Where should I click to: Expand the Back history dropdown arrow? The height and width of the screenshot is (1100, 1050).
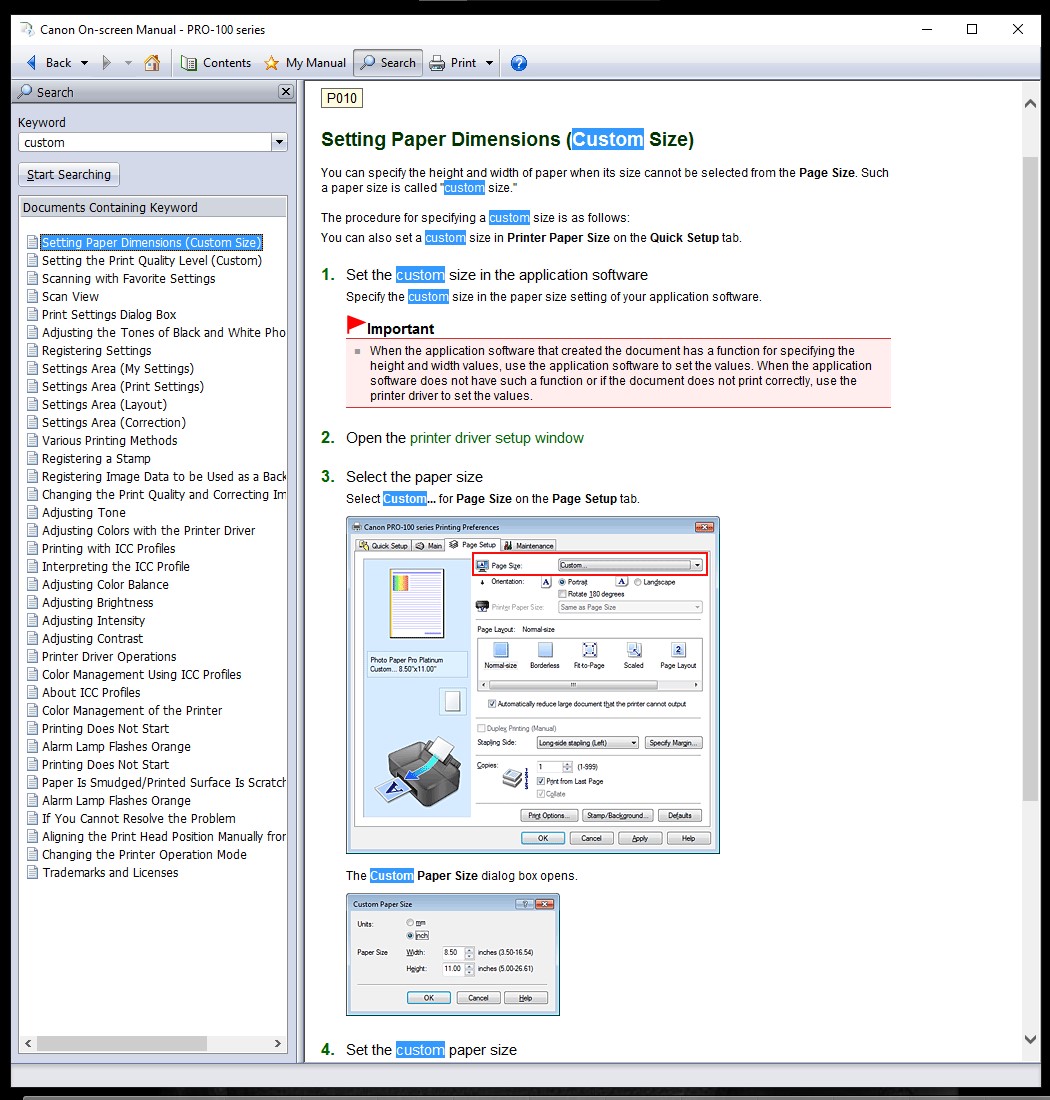click(84, 63)
